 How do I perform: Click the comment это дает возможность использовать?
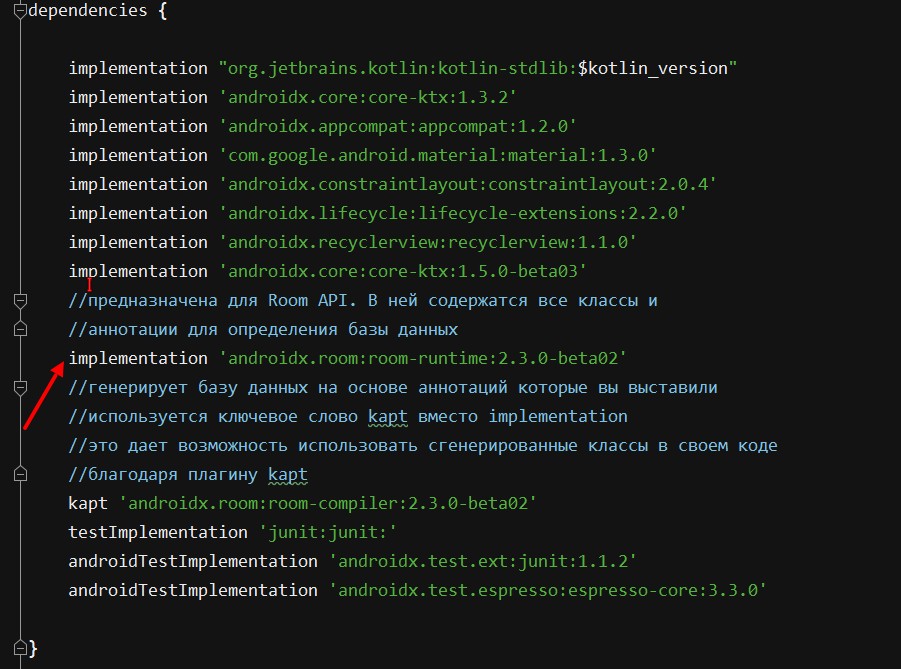click(x=423, y=445)
